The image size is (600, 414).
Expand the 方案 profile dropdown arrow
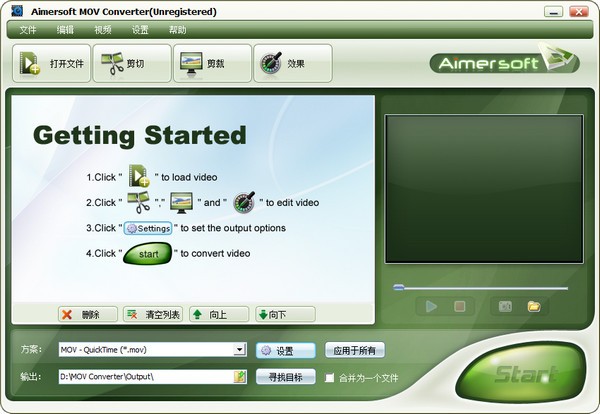tap(240, 349)
